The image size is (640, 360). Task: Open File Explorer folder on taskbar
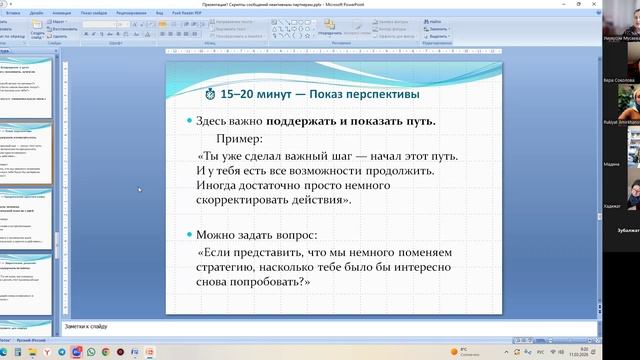[32, 352]
